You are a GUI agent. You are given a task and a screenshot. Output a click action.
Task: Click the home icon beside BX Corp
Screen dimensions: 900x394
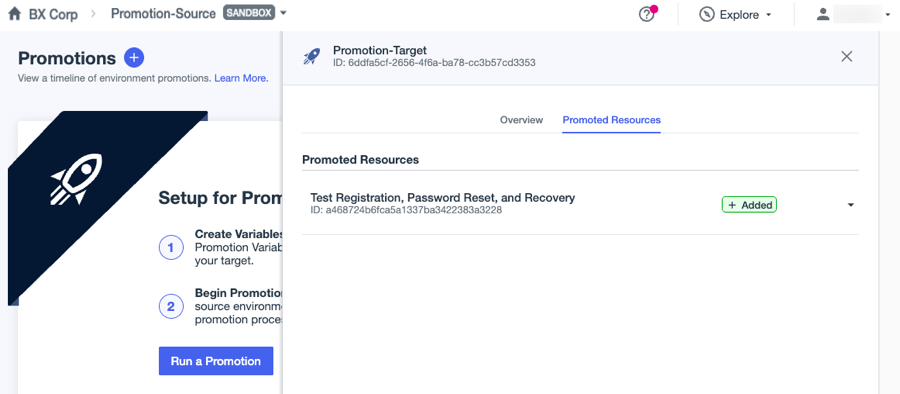(14, 14)
